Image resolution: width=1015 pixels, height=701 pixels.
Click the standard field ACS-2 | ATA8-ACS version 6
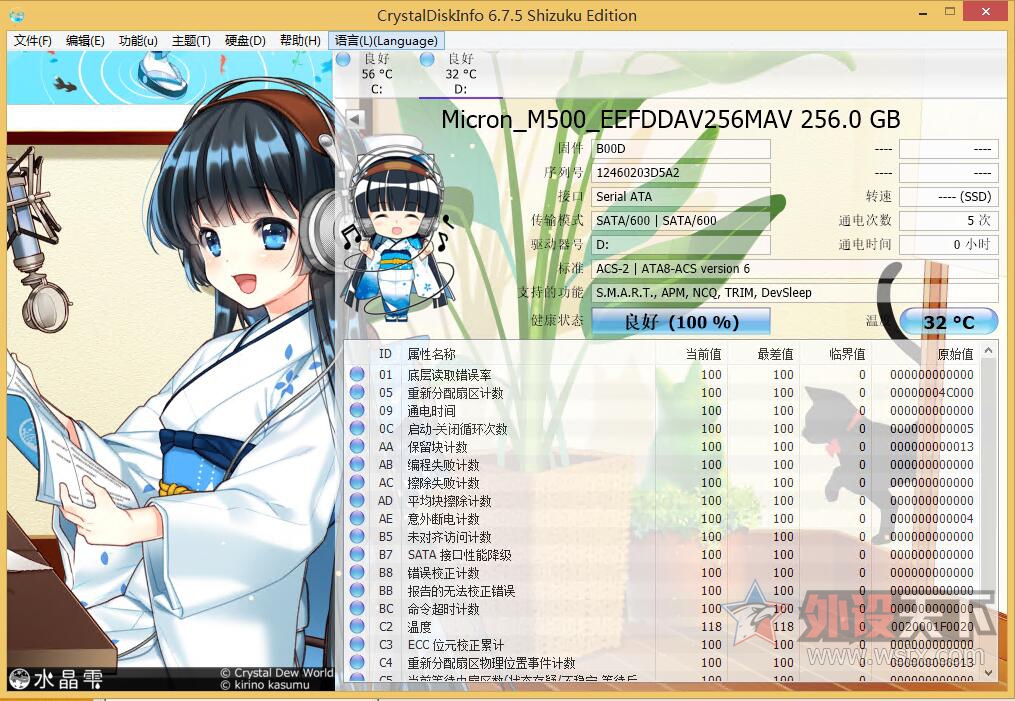click(795, 269)
